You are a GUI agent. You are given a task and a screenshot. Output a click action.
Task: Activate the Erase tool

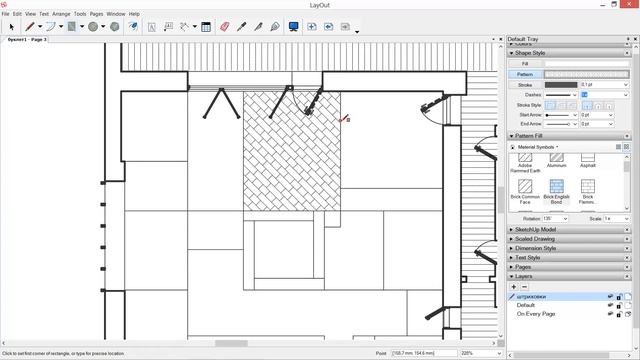(x=224, y=27)
